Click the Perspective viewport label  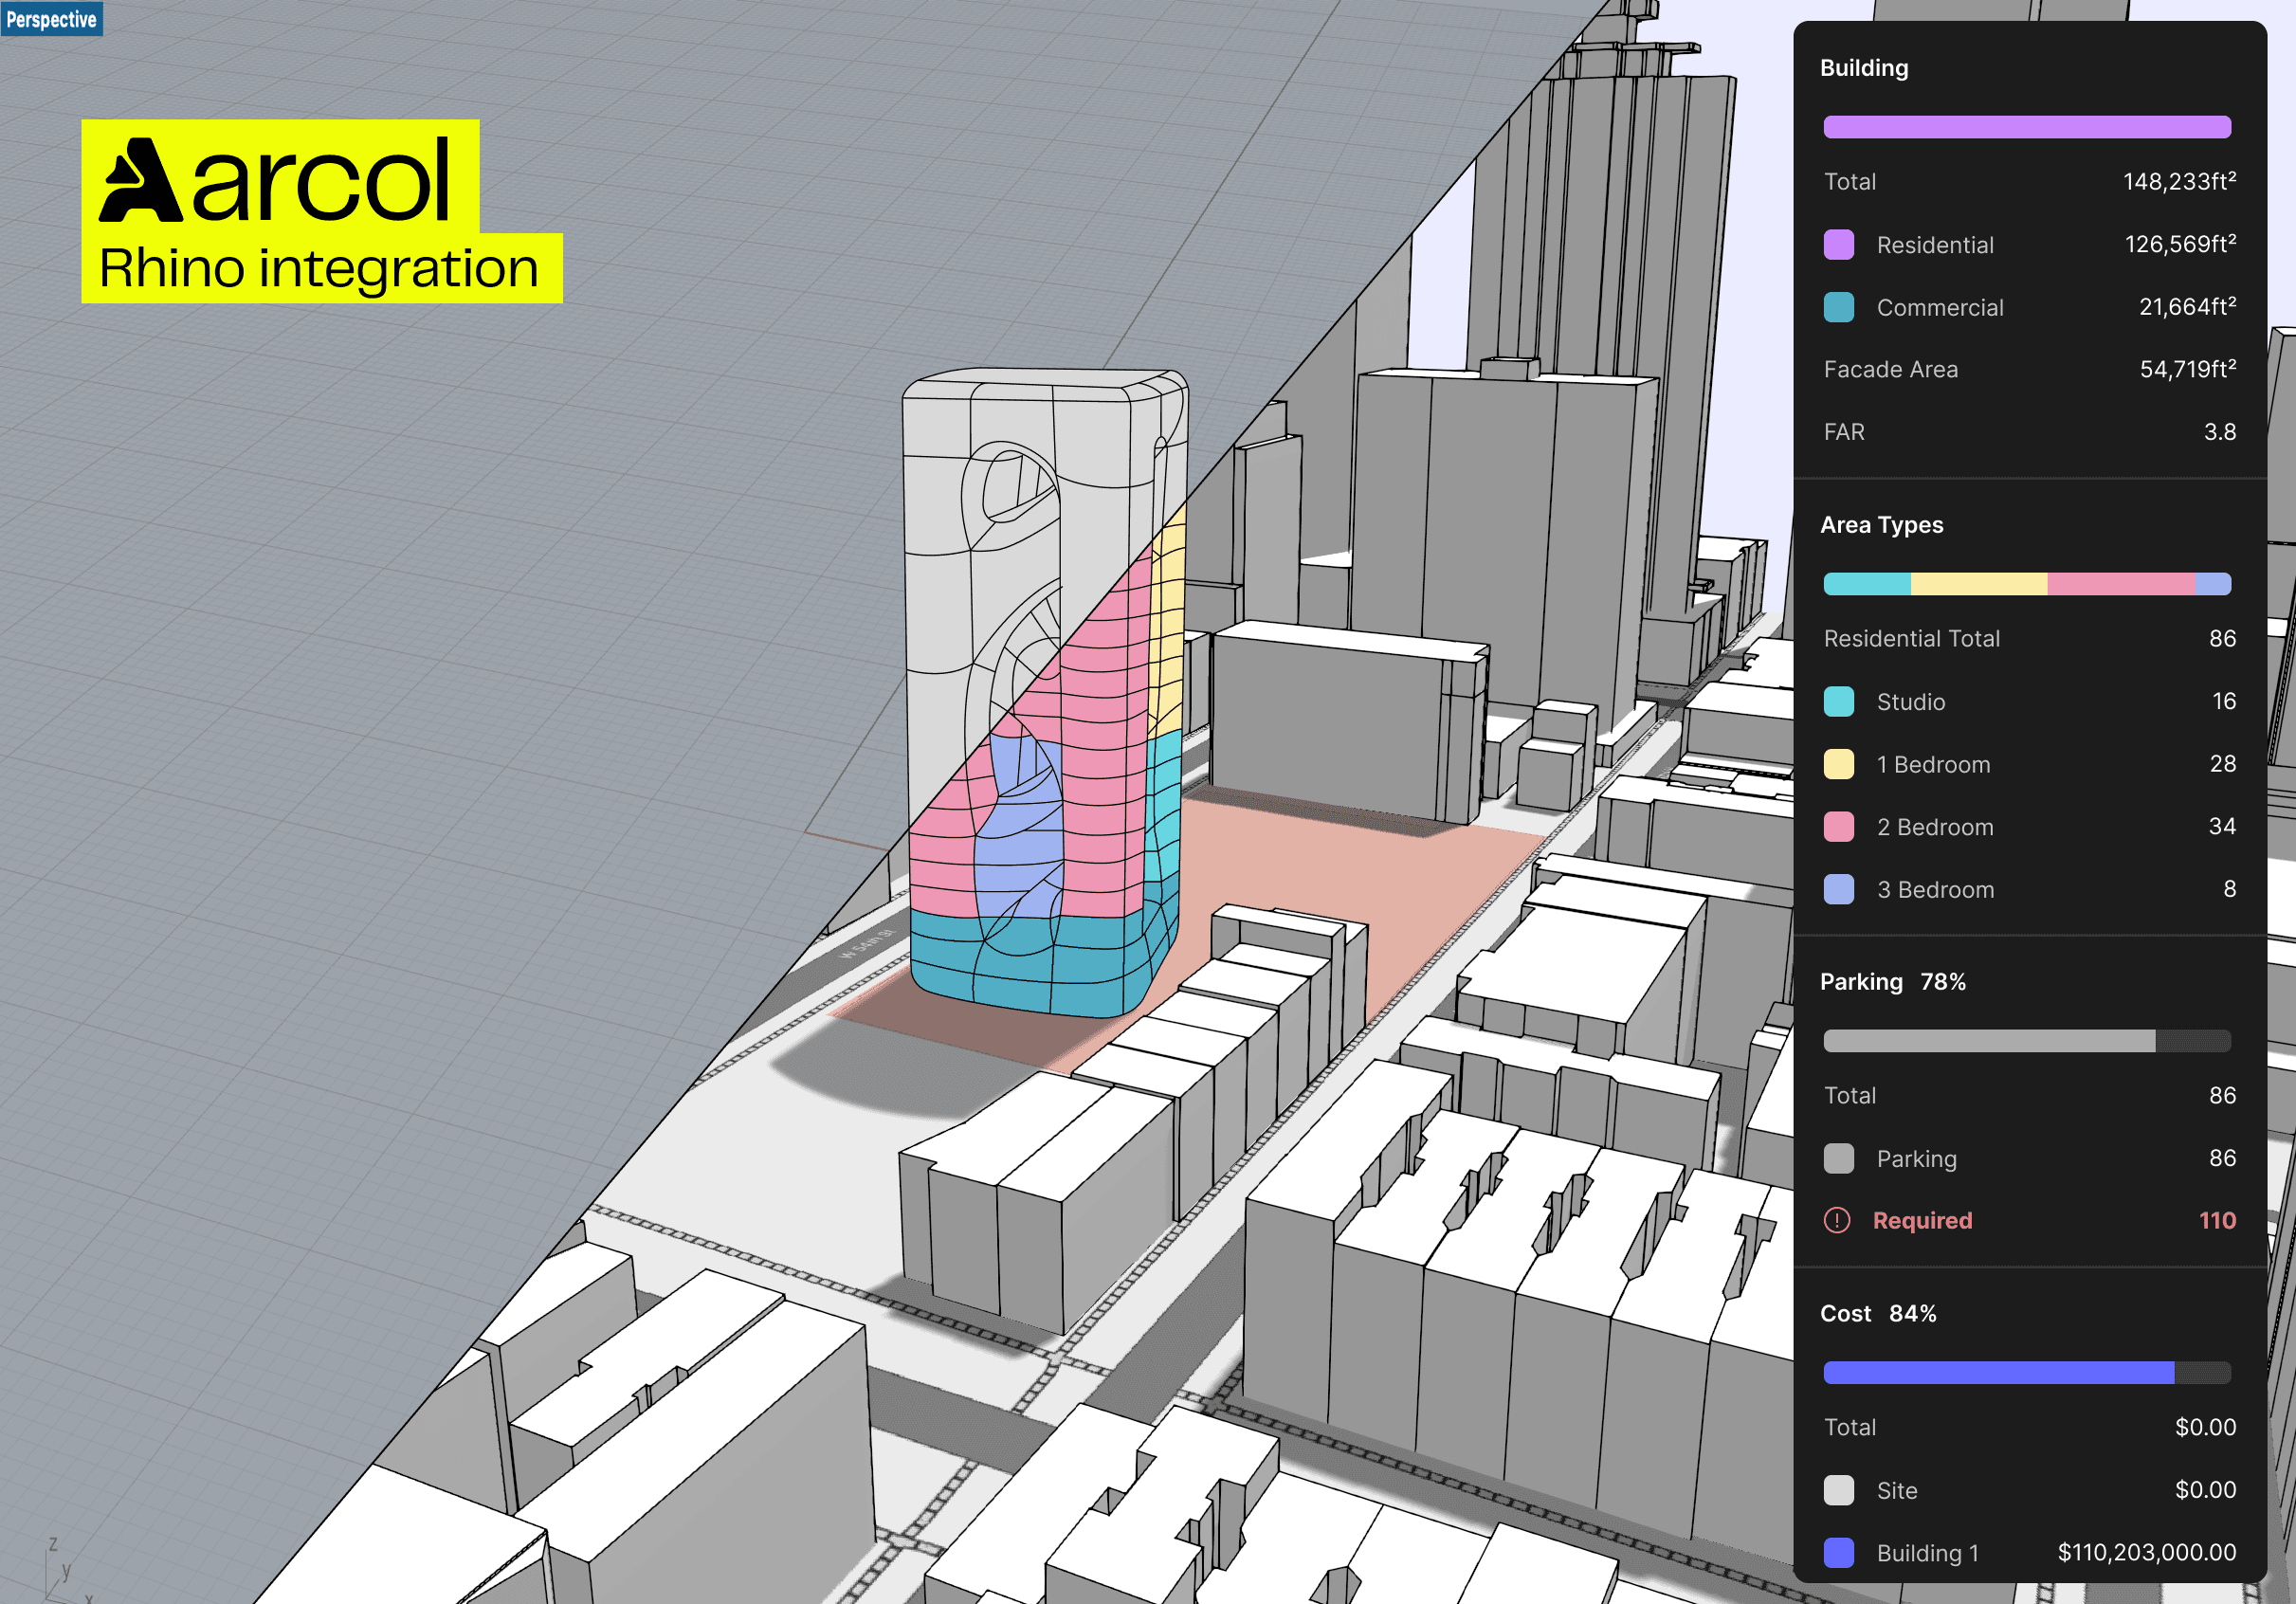[x=51, y=19]
